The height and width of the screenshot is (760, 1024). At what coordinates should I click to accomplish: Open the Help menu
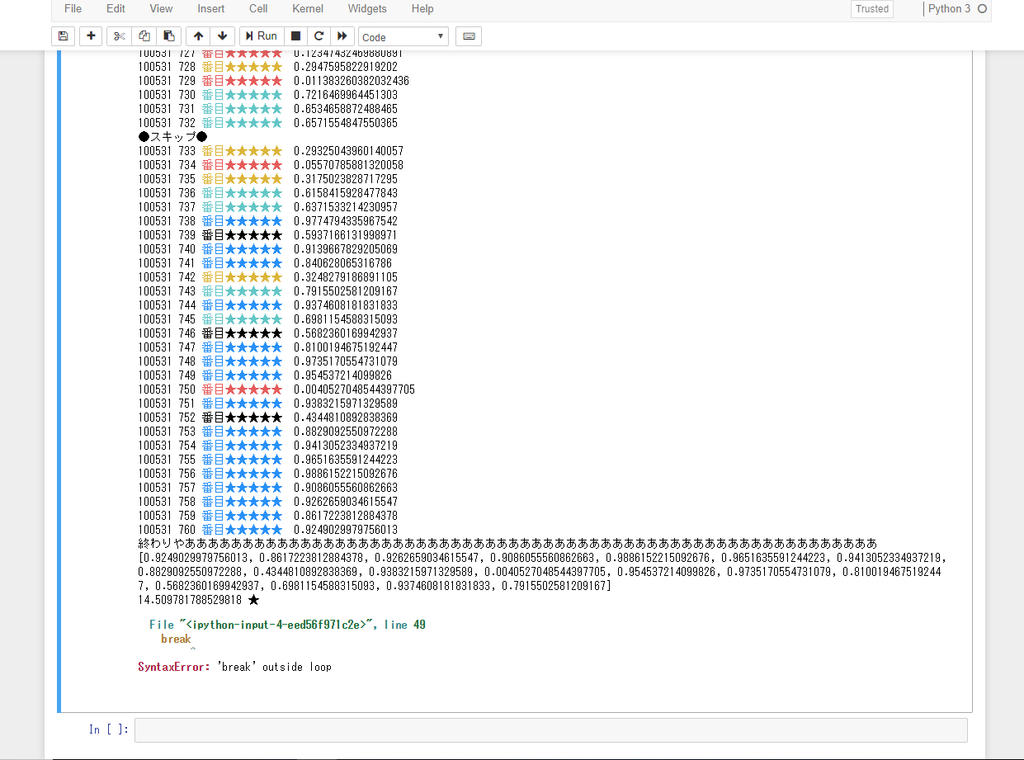(x=422, y=8)
